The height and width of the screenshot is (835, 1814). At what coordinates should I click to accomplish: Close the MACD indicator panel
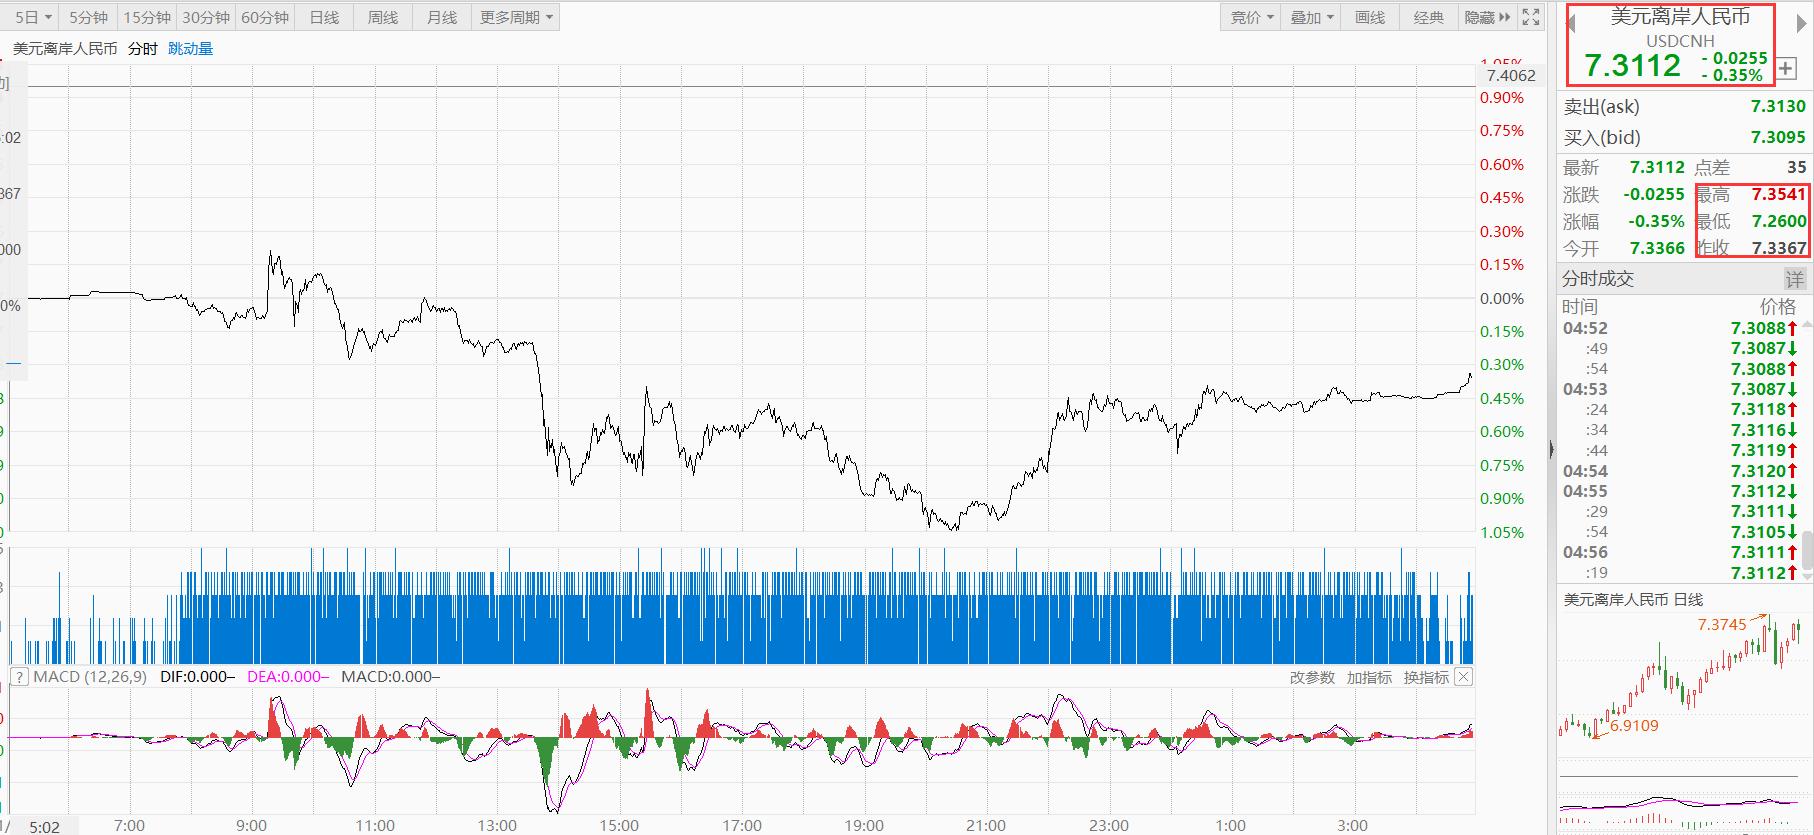point(1463,677)
